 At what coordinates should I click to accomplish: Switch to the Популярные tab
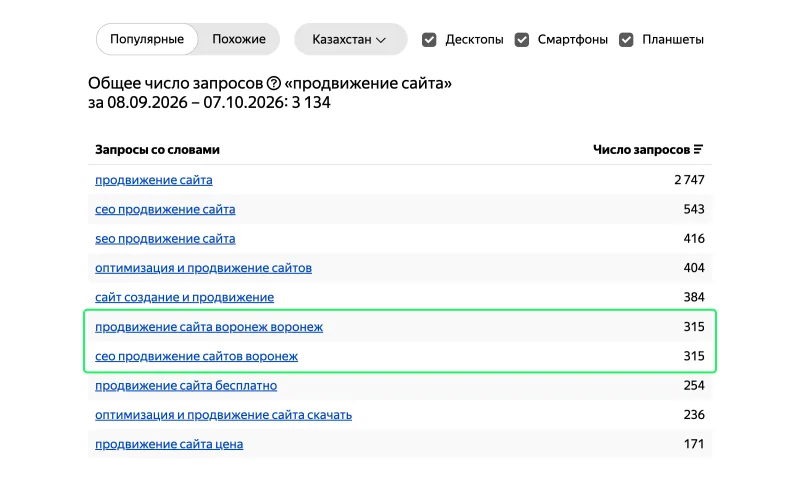[147, 39]
